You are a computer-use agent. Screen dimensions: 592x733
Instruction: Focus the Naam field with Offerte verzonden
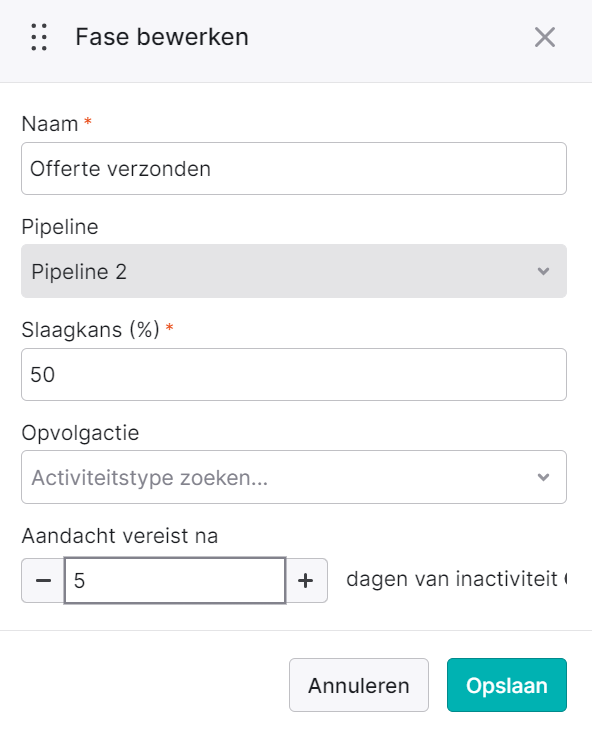point(294,169)
